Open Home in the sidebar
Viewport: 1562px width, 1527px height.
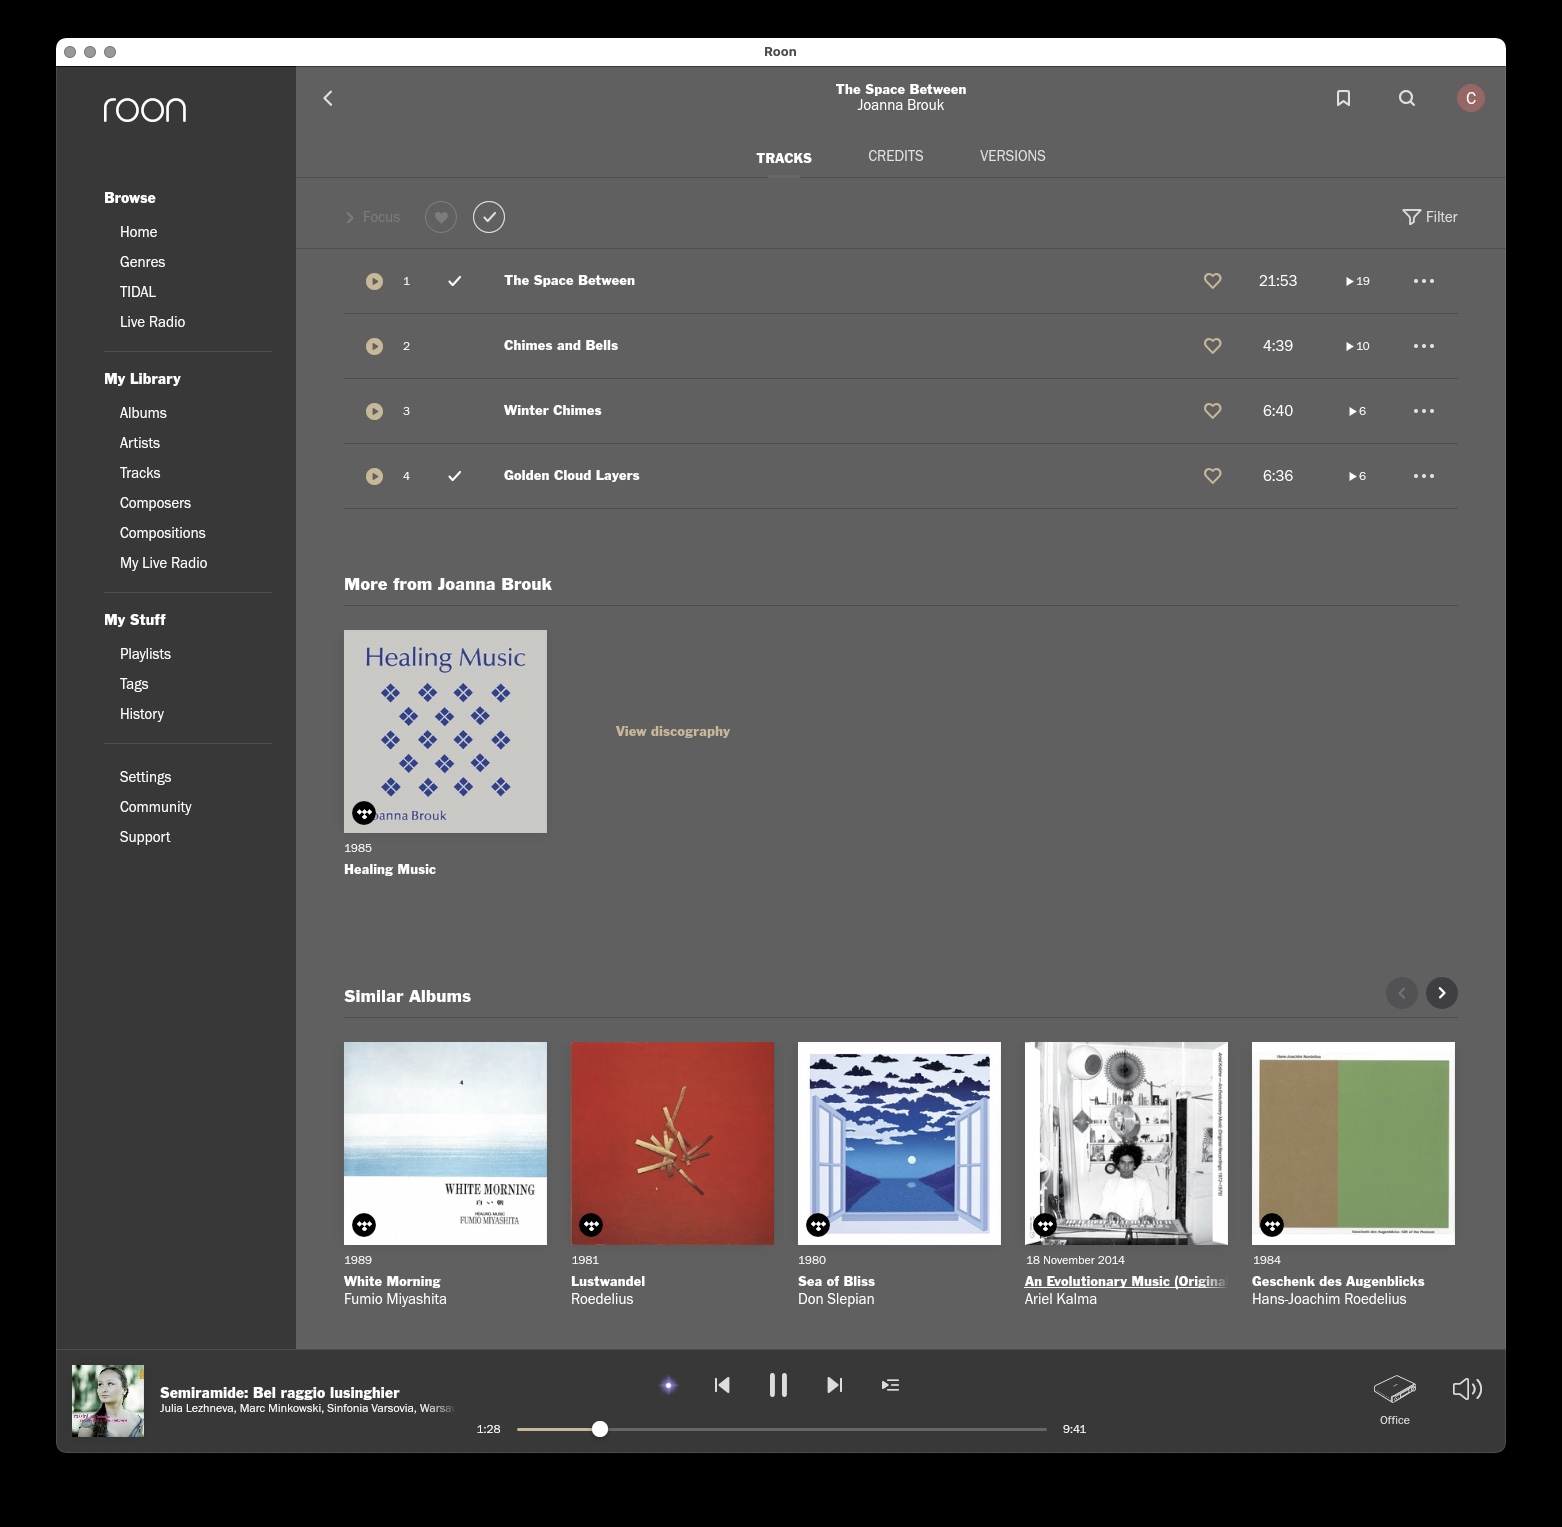[139, 232]
